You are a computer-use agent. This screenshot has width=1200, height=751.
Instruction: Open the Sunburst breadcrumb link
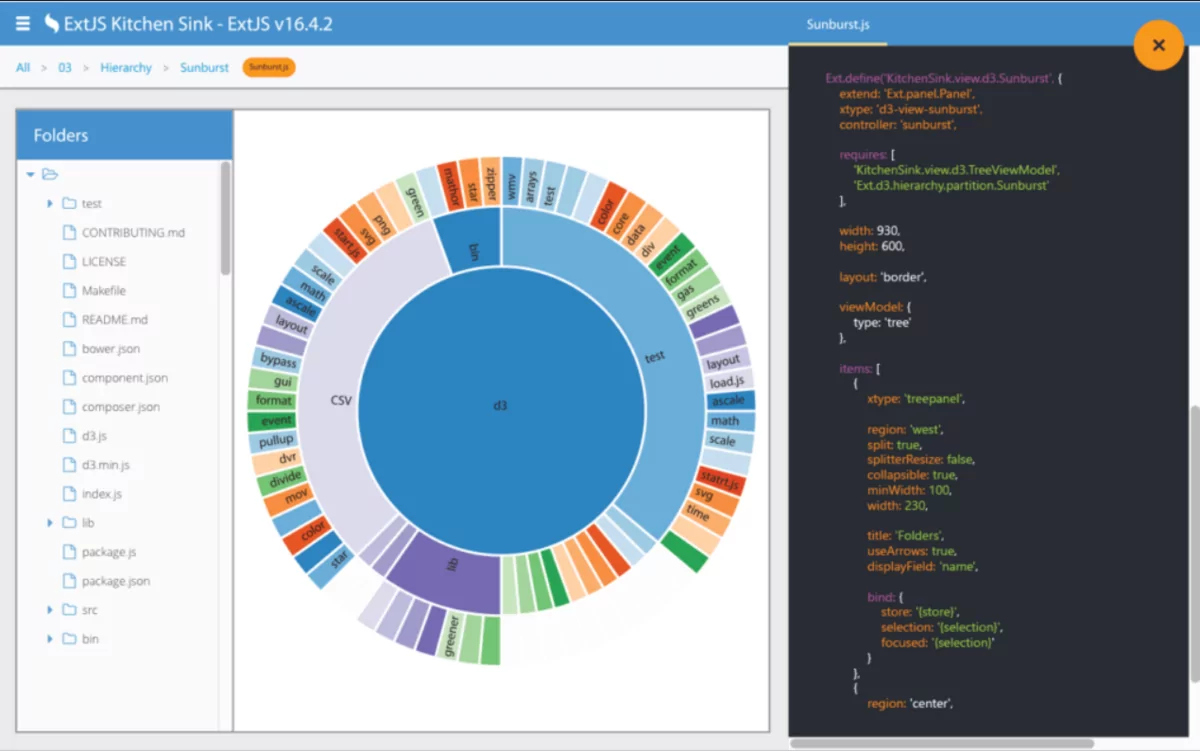pos(204,68)
